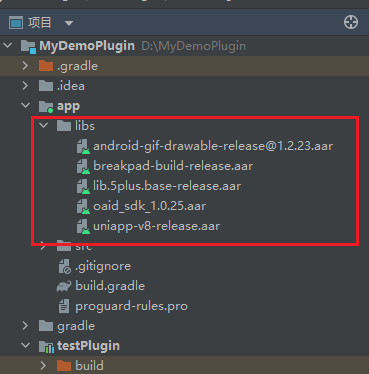Select oaid_sdk_1.0.25.aar
This screenshot has width=369, height=374.
[150, 206]
